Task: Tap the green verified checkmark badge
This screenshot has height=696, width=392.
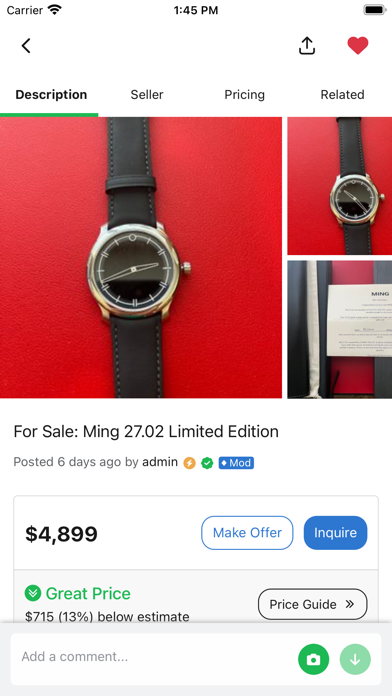Action: point(207,463)
